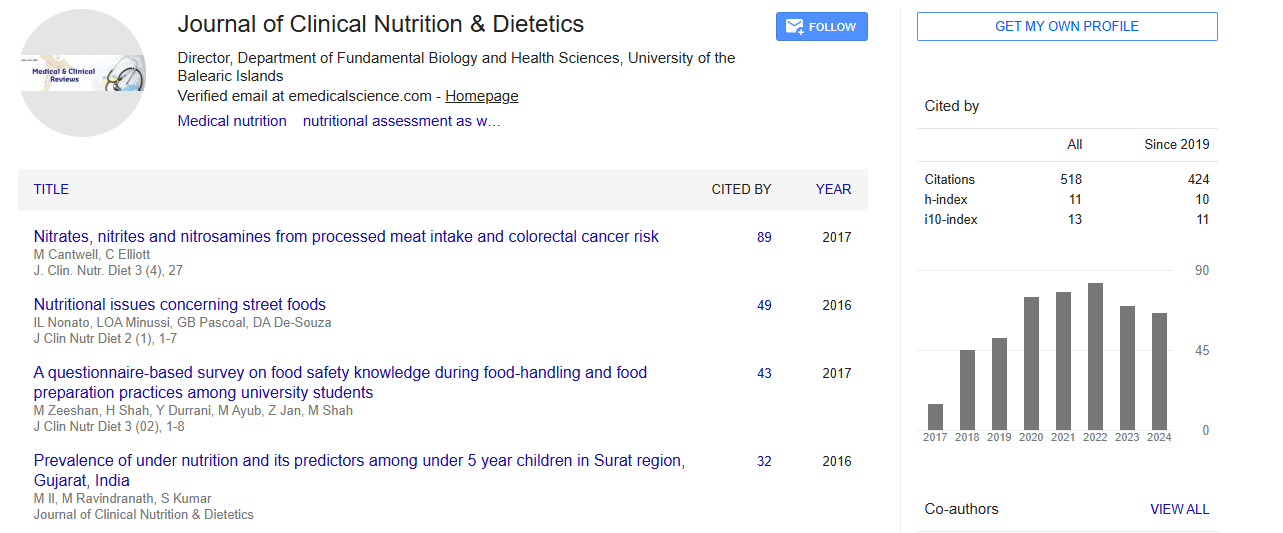Open the Homepage link
This screenshot has height=533, width=1283.
click(481, 96)
